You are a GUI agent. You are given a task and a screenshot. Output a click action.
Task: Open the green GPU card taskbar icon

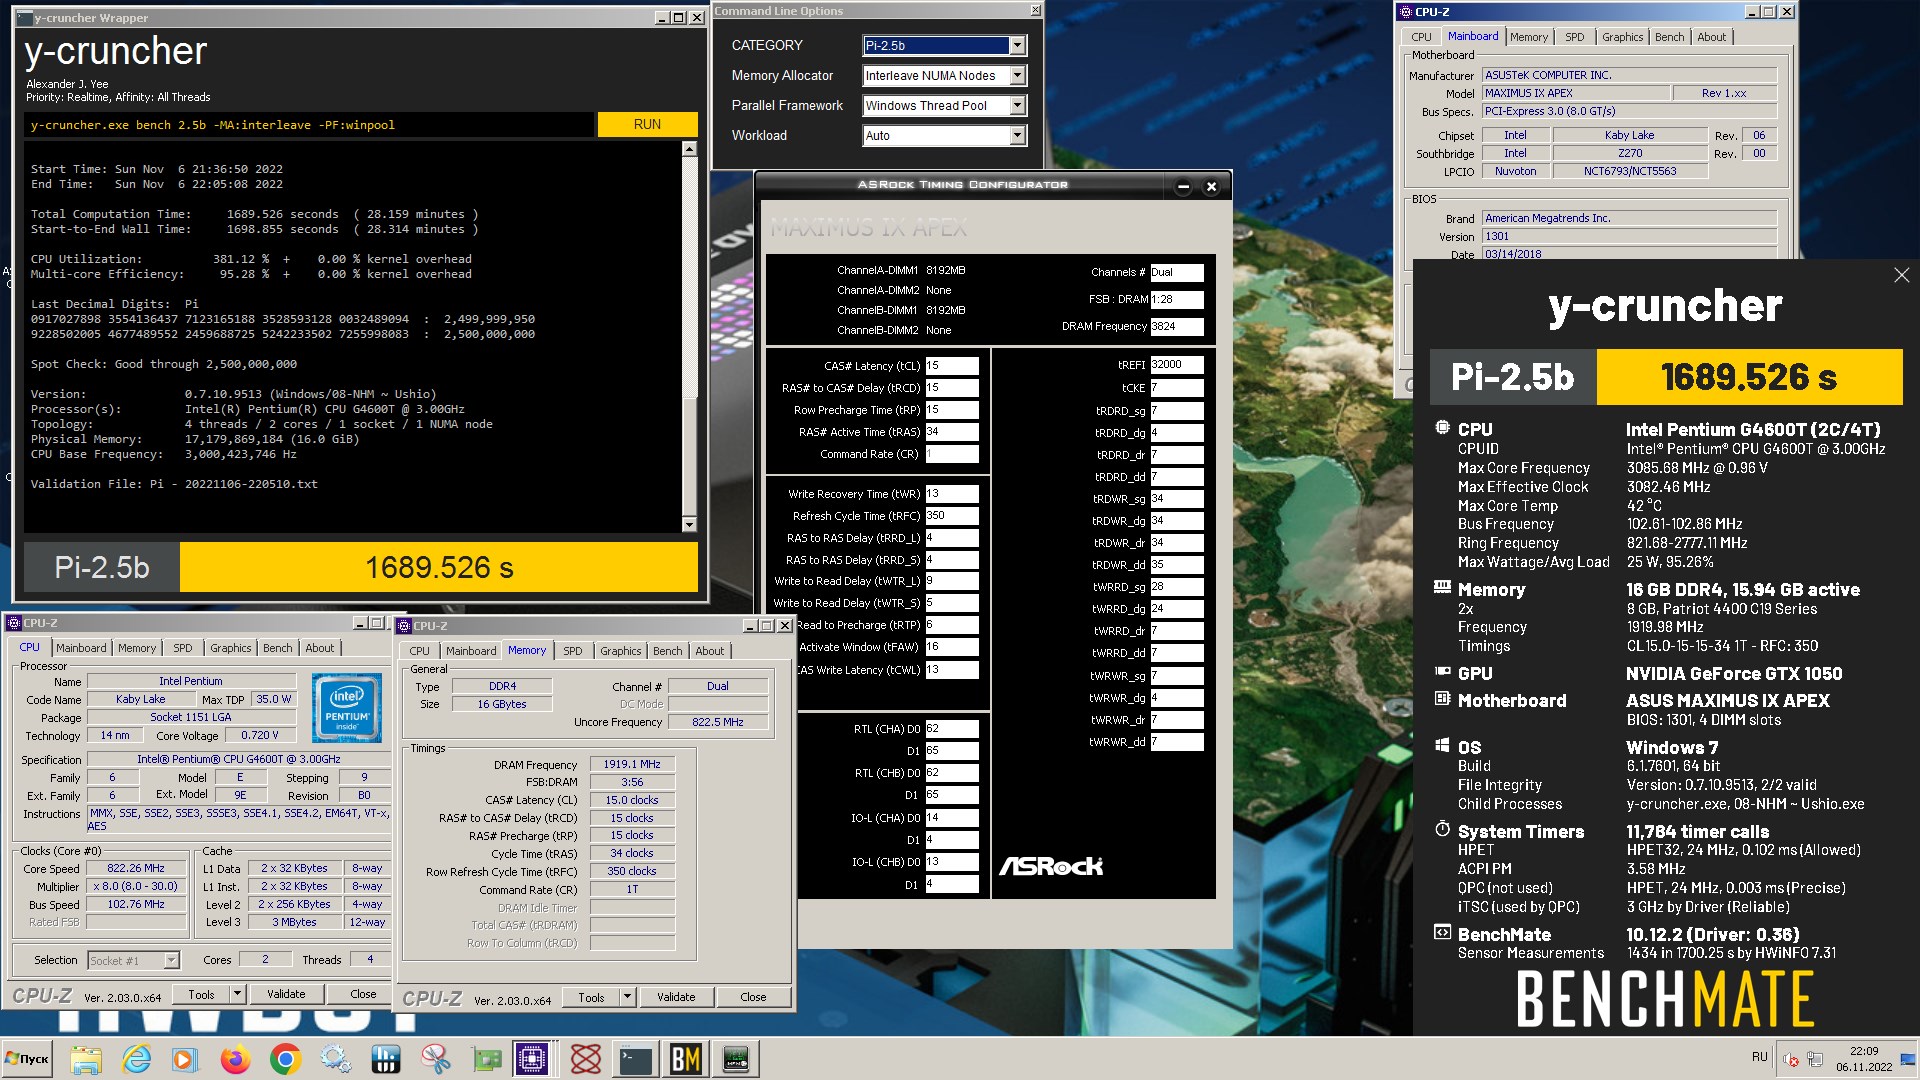485,1059
